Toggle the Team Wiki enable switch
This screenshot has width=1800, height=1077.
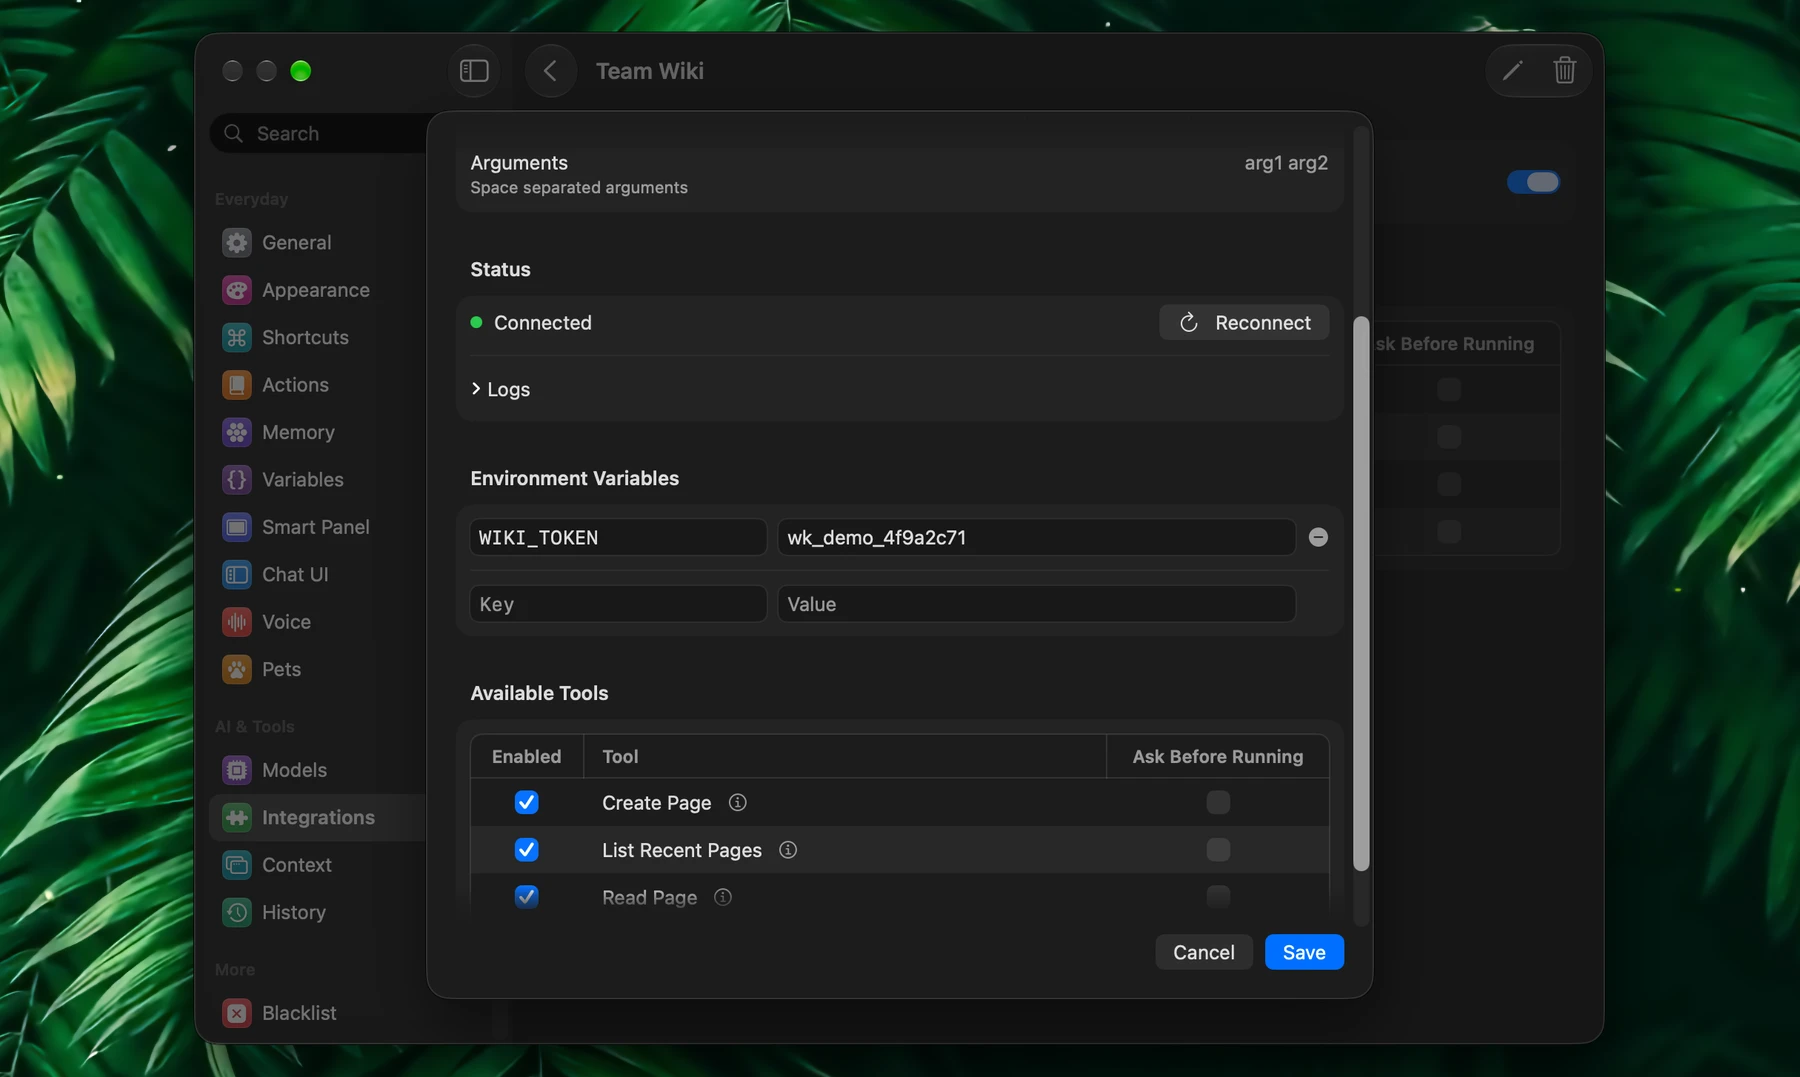coord(1533,182)
